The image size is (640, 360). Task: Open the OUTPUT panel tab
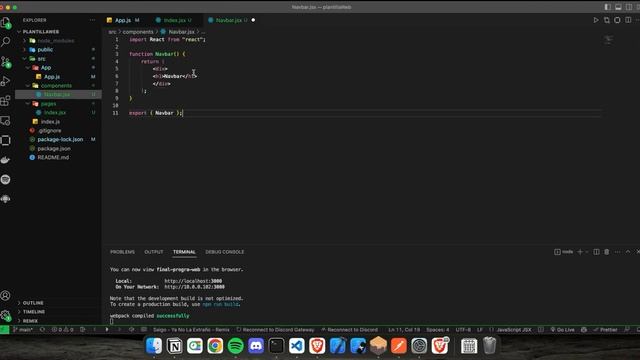click(154, 252)
